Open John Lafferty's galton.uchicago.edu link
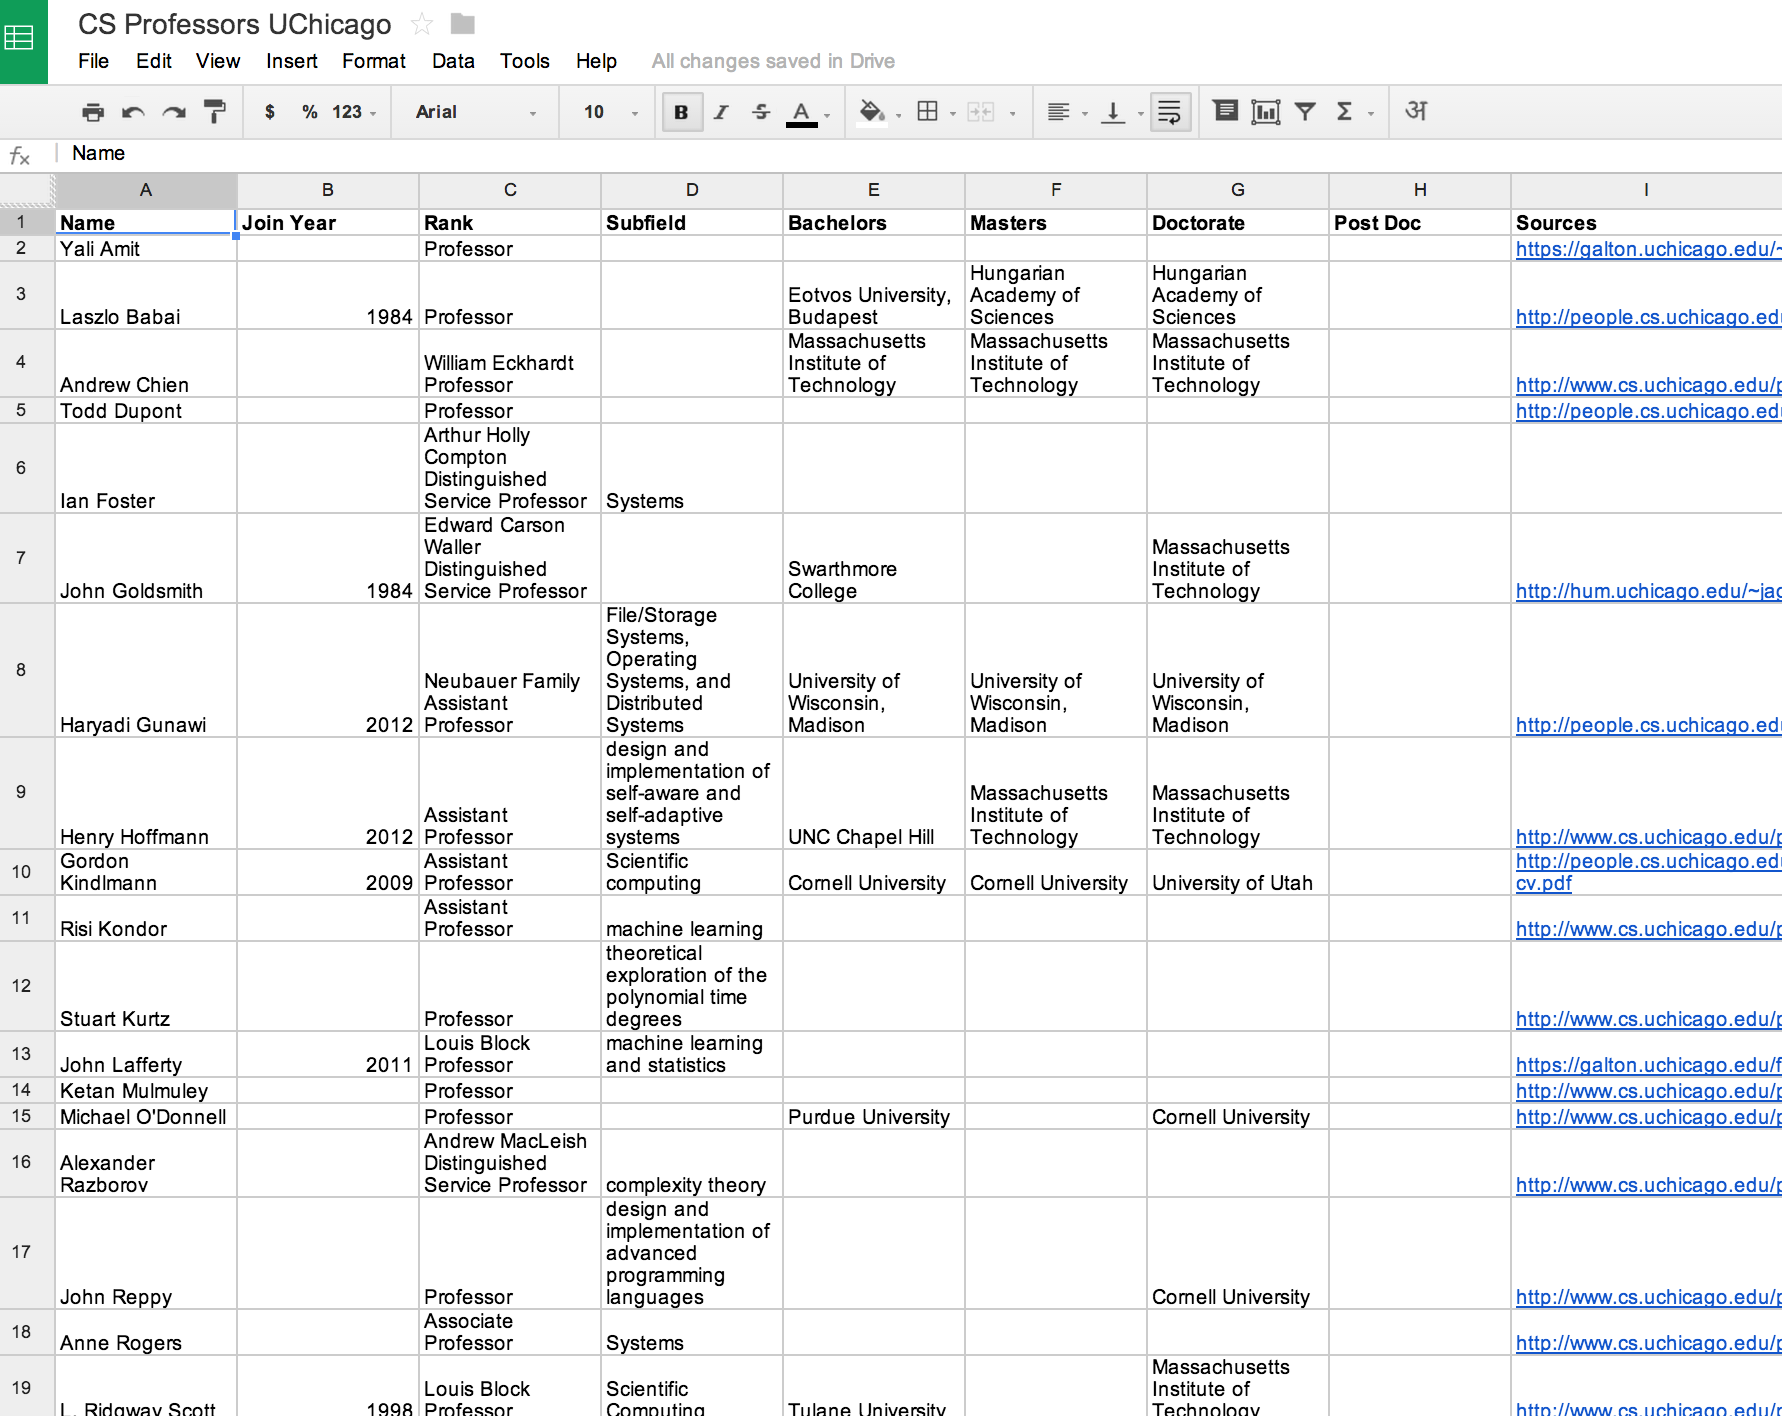This screenshot has height=1416, width=1782. point(1648,1065)
